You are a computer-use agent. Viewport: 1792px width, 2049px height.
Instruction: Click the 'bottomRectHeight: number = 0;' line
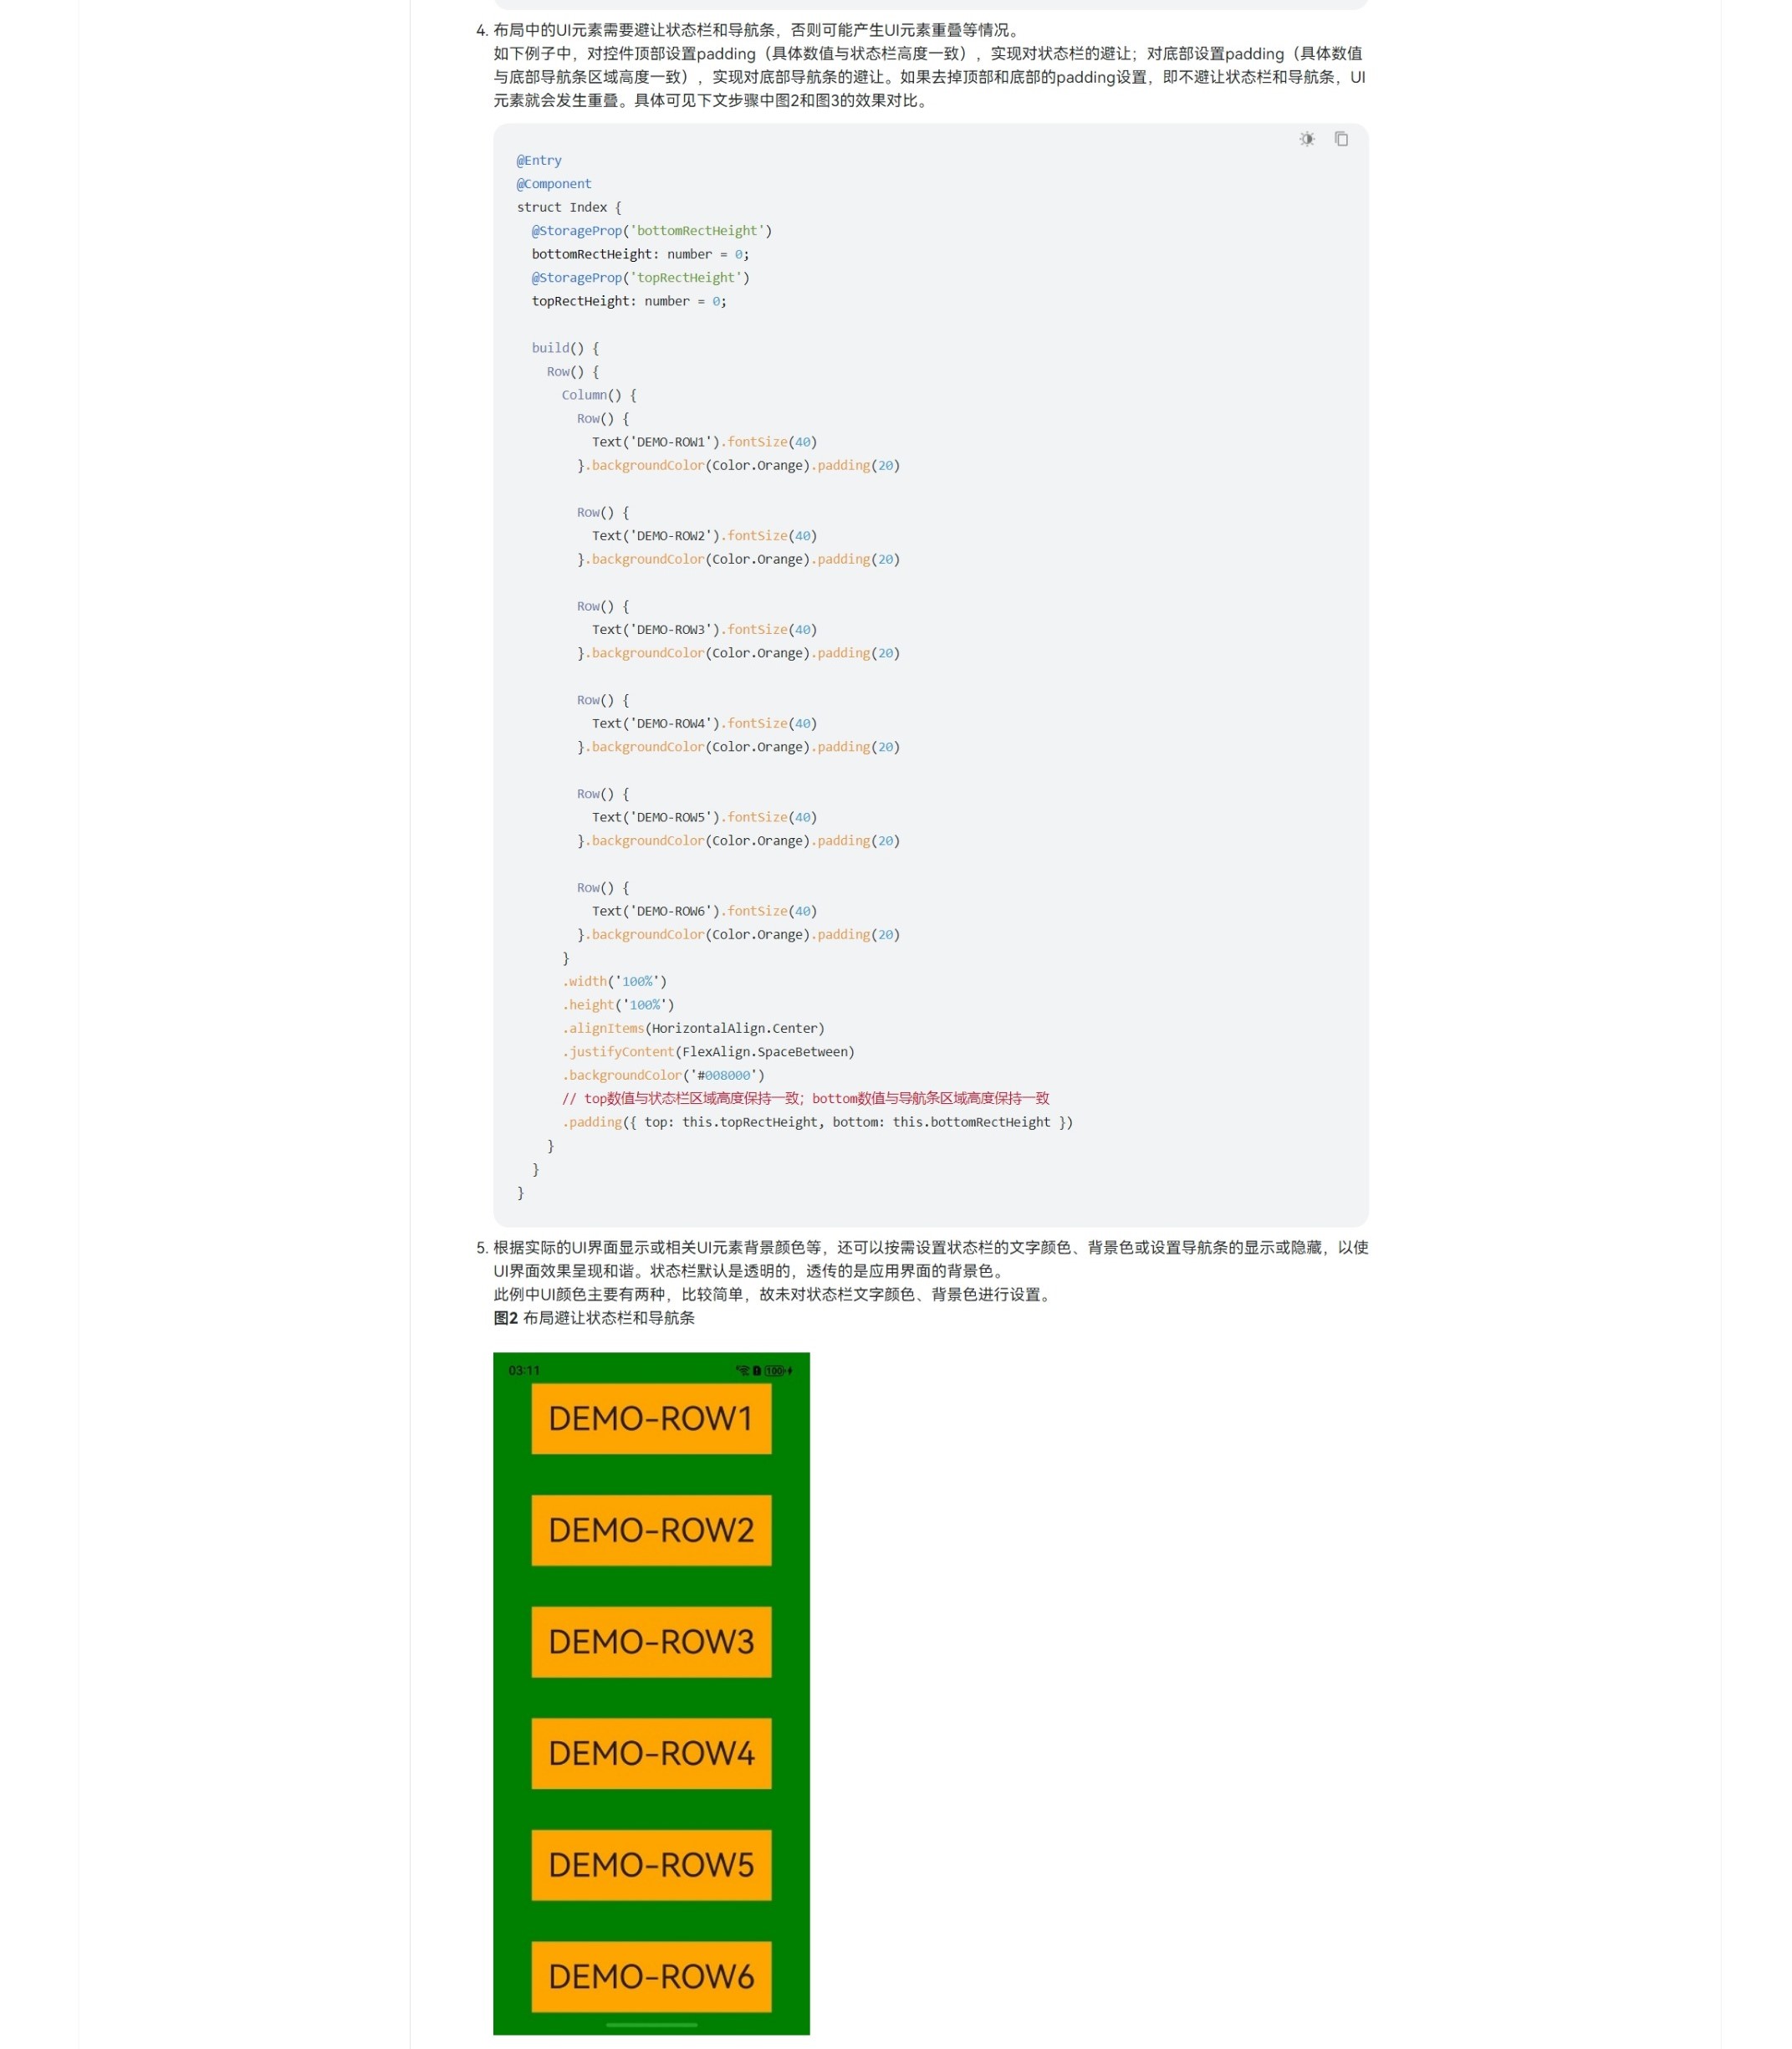[x=640, y=254]
